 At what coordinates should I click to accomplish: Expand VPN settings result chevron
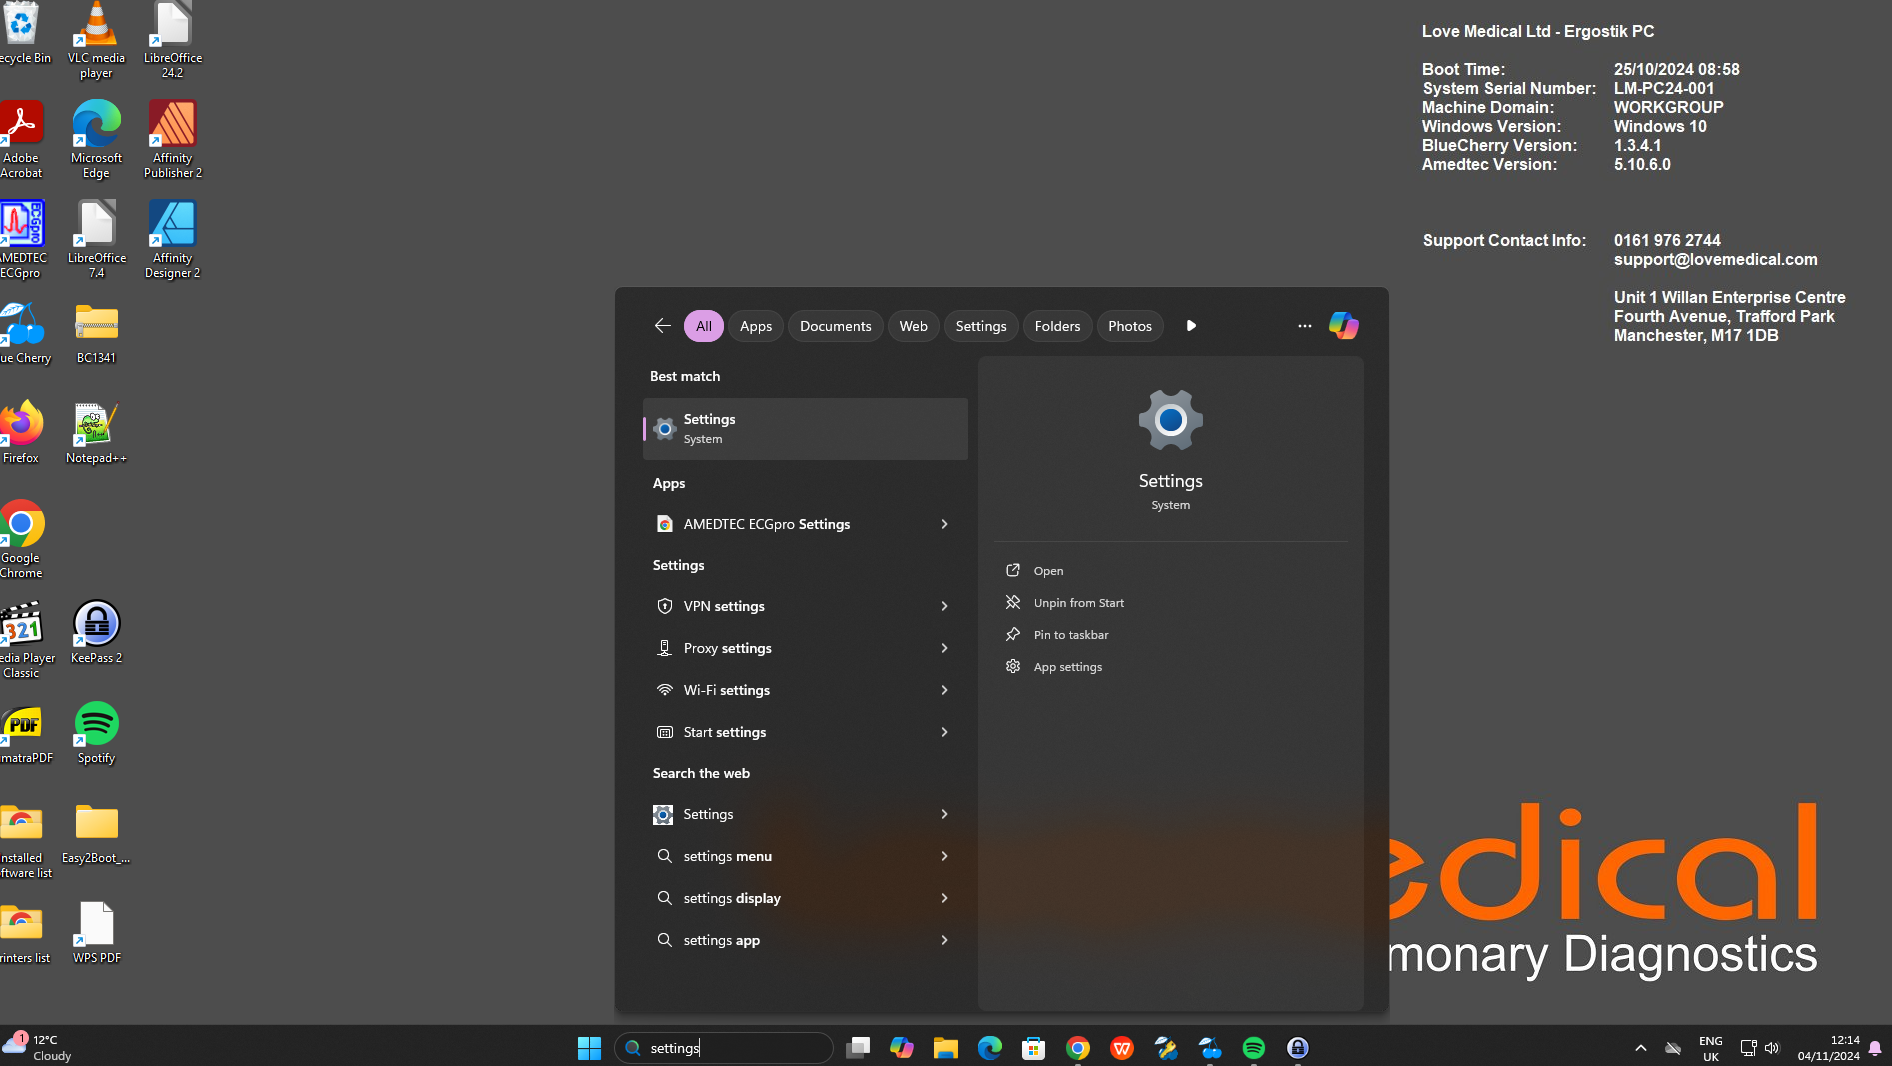pyautogui.click(x=944, y=606)
